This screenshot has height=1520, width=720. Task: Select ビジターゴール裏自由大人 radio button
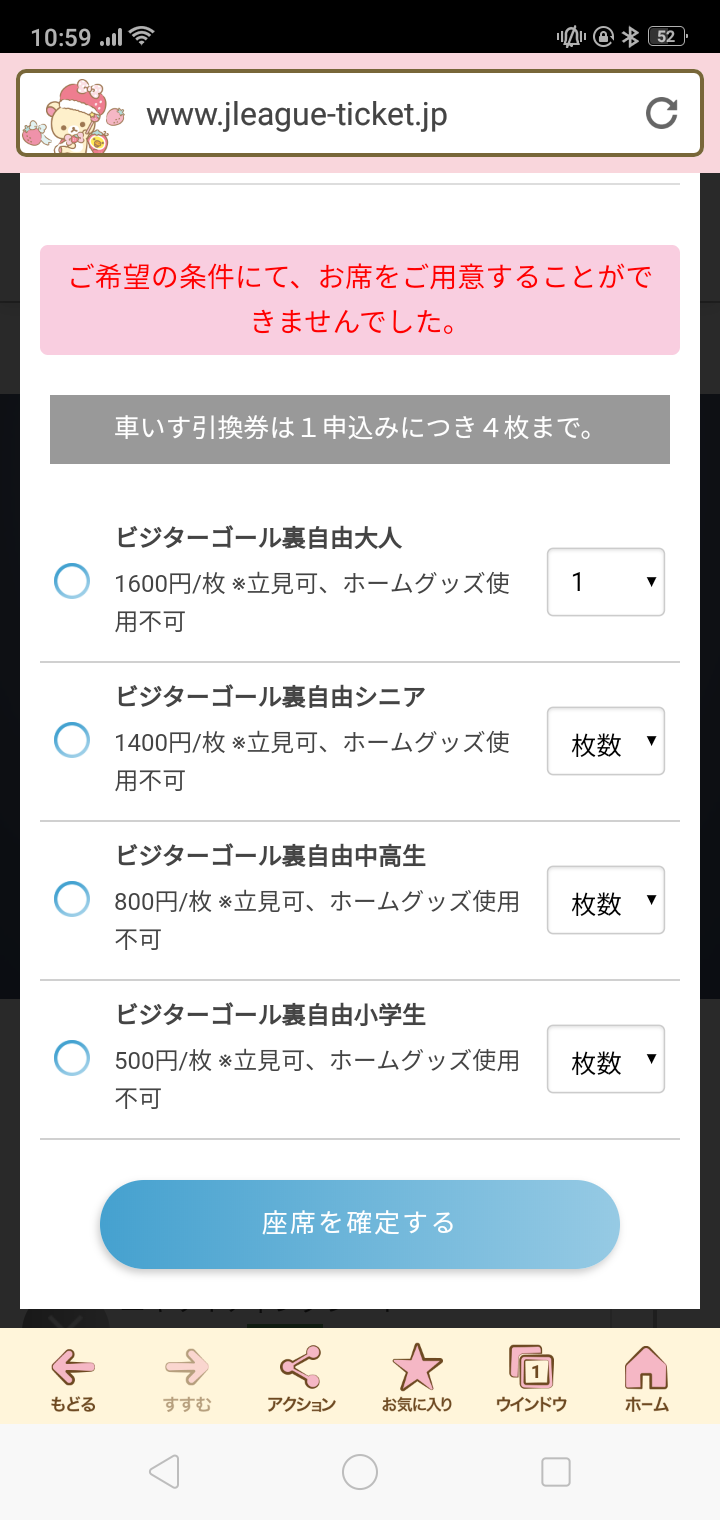[72, 581]
